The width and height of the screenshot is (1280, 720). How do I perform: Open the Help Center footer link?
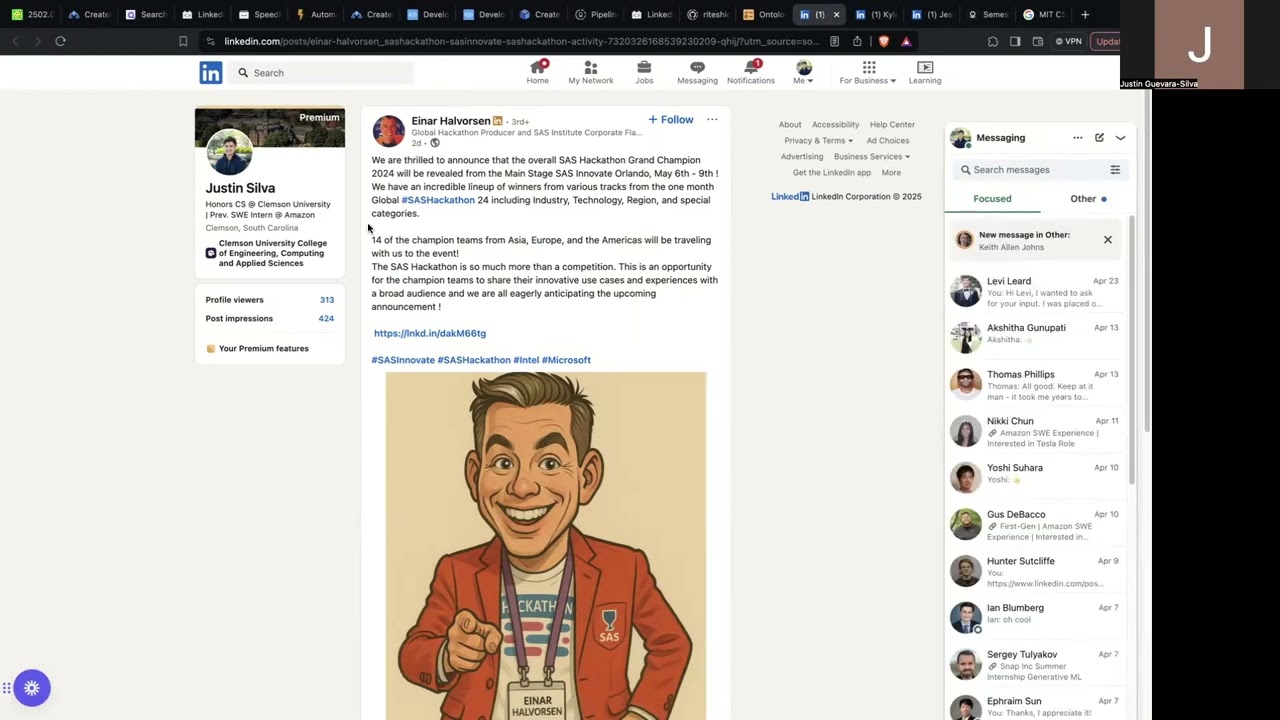892,124
